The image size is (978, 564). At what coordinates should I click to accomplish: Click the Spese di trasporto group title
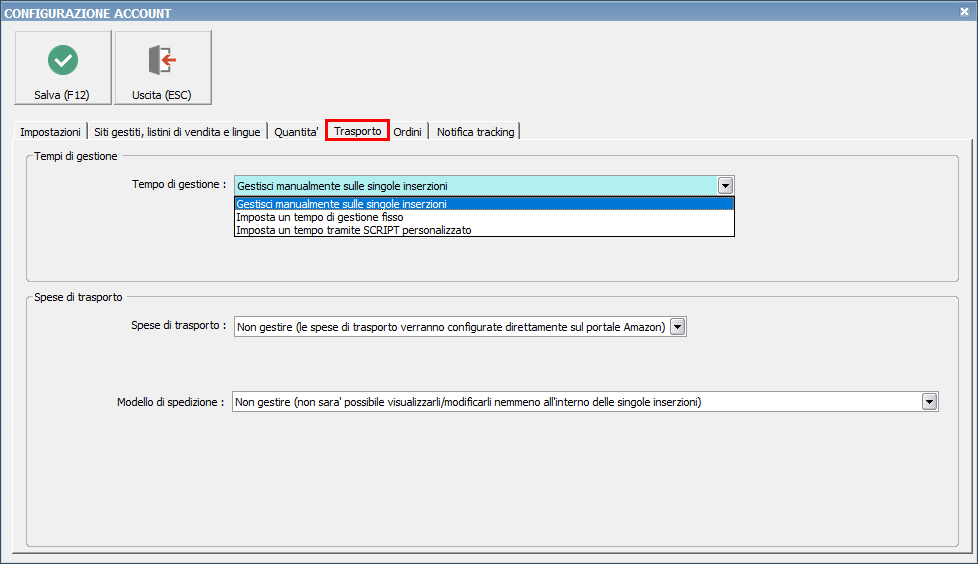(x=78, y=297)
